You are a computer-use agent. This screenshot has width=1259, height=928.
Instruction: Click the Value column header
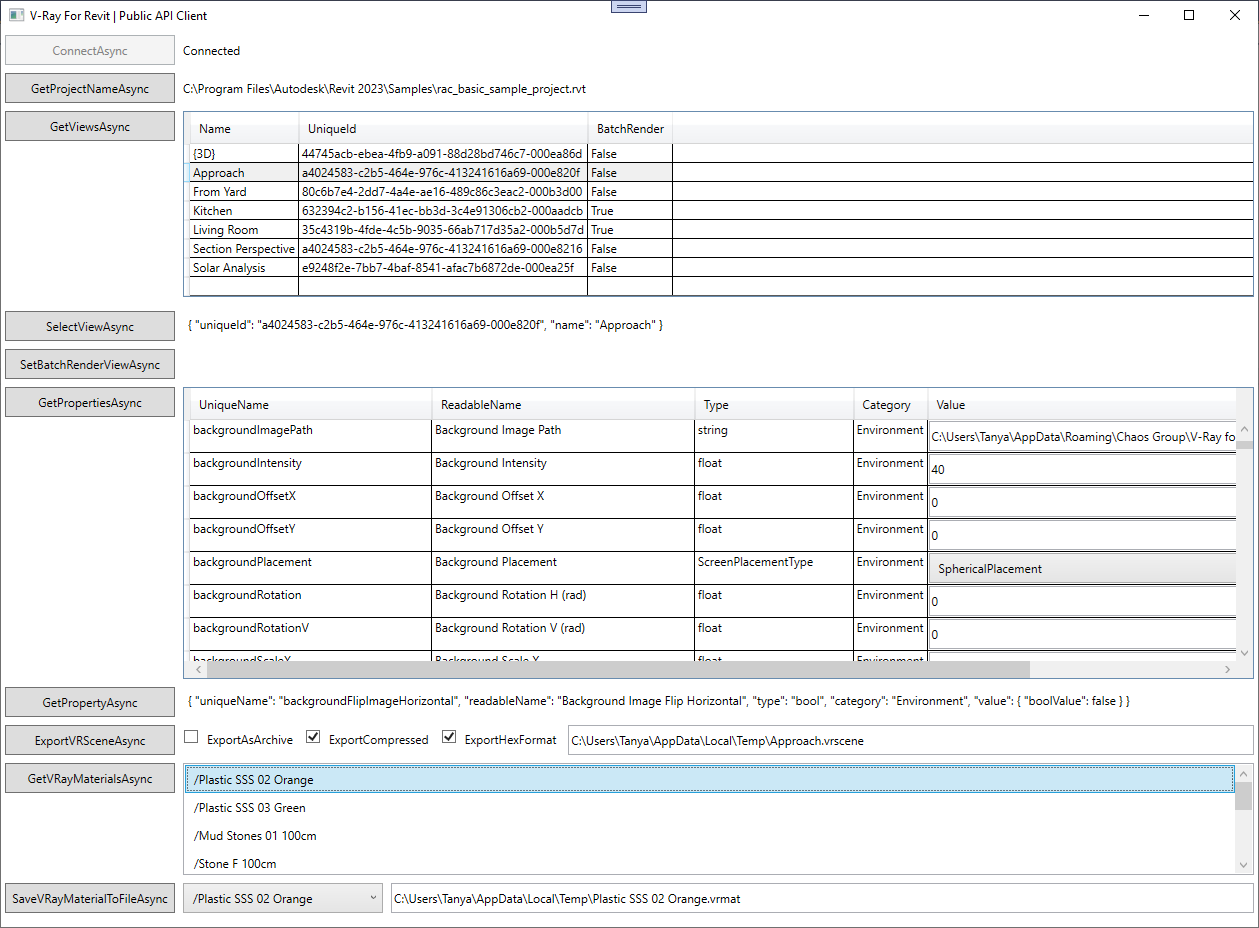pyautogui.click(x=1082, y=405)
